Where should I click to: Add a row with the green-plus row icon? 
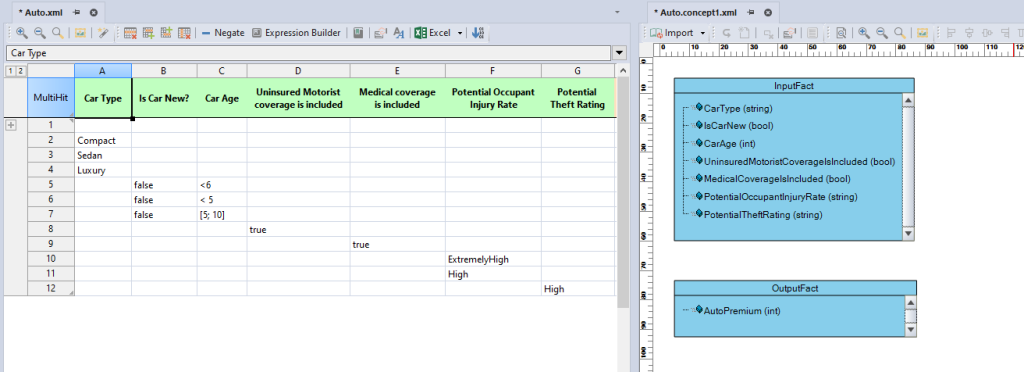148,33
